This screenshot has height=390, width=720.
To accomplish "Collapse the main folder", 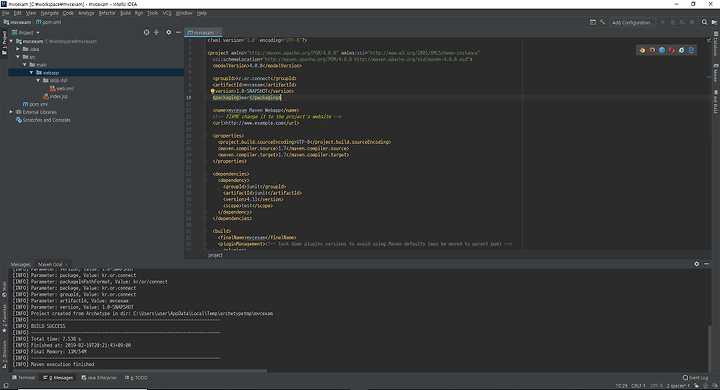I will (x=25, y=65).
